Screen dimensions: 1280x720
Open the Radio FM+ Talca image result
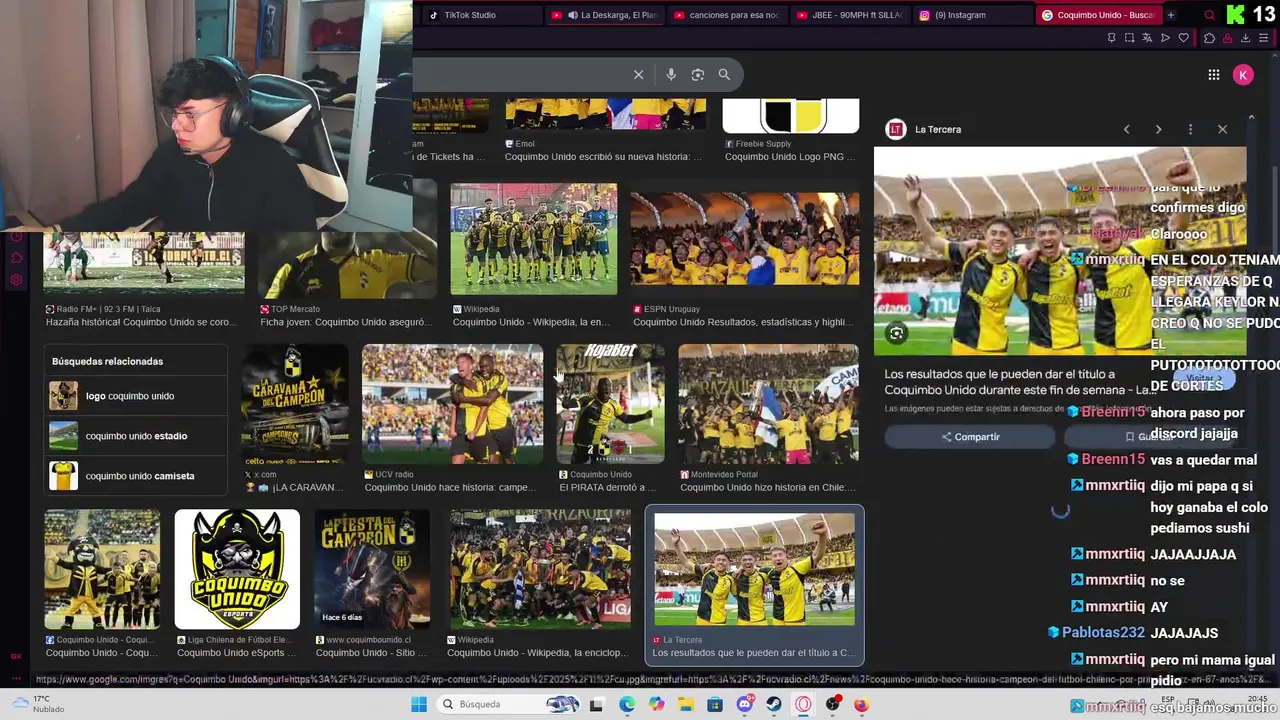144,262
